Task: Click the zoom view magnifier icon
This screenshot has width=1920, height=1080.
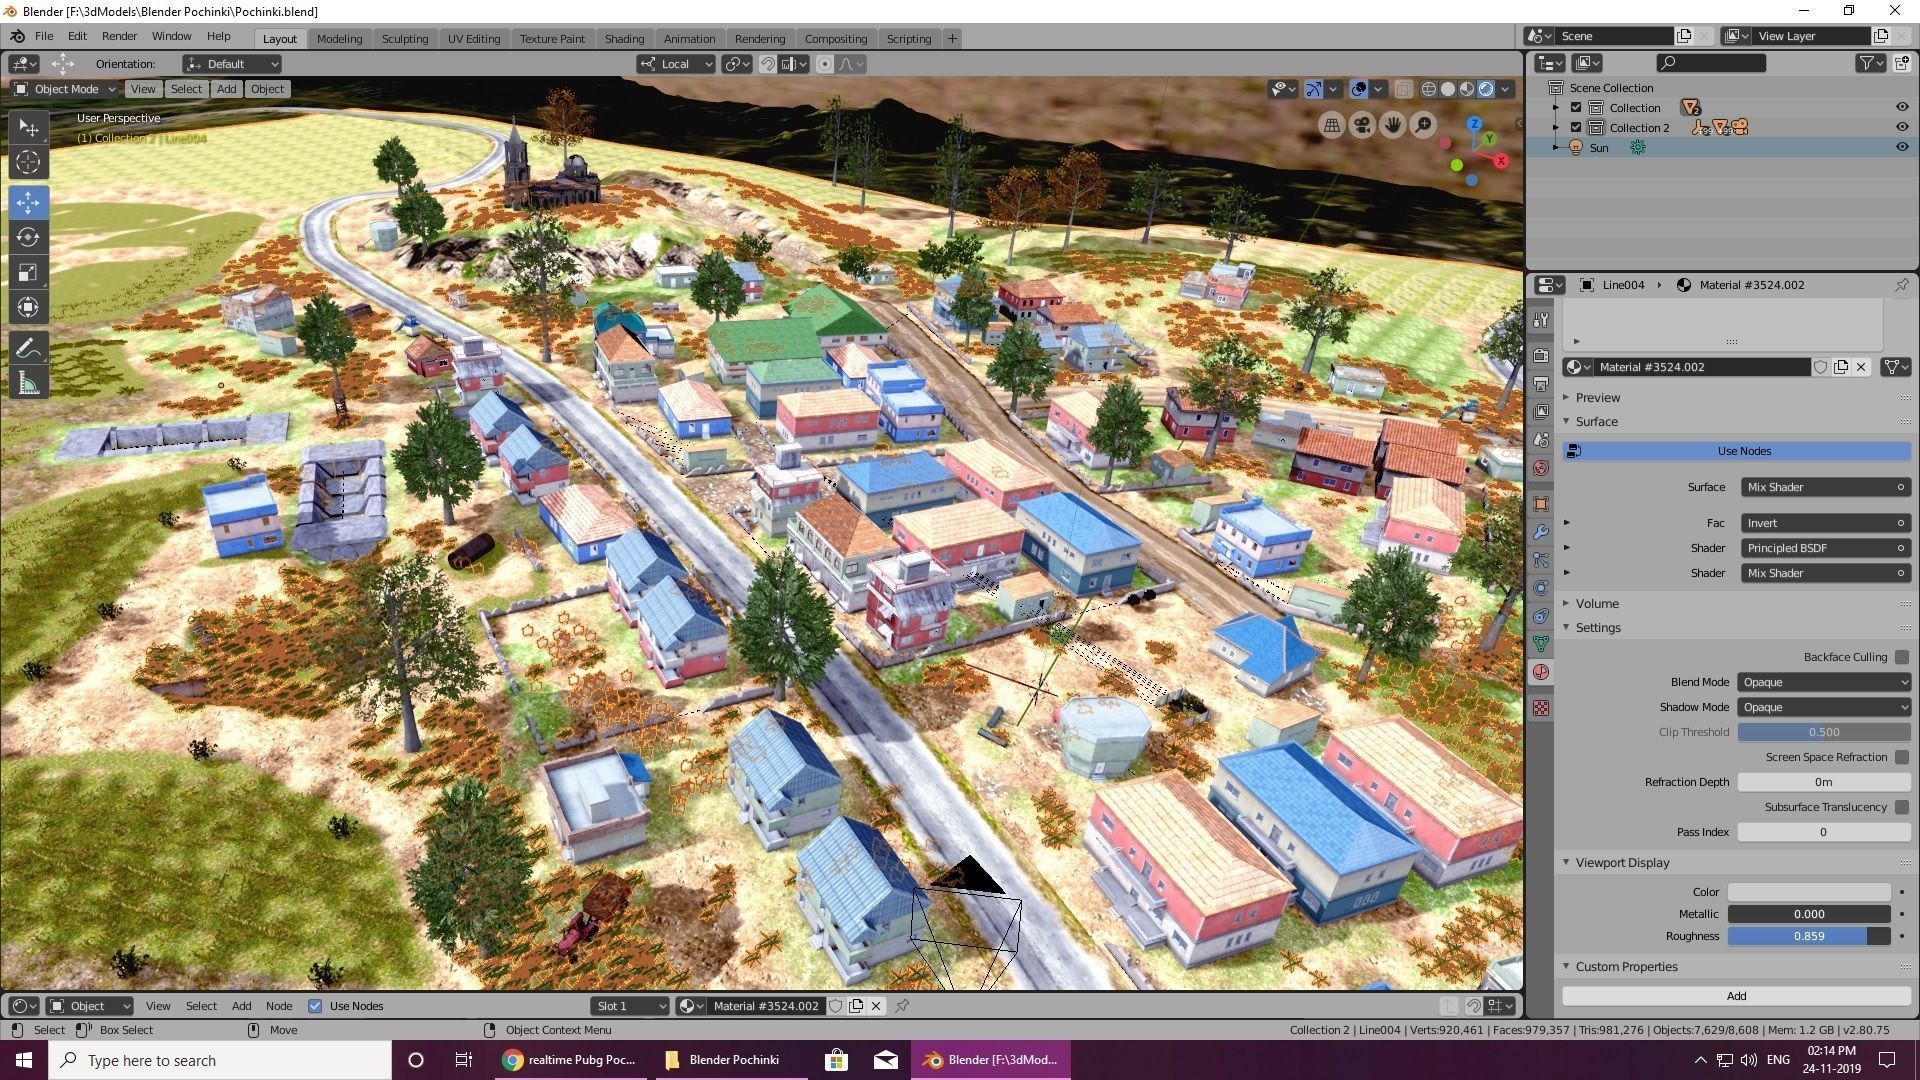Action: (x=1422, y=125)
